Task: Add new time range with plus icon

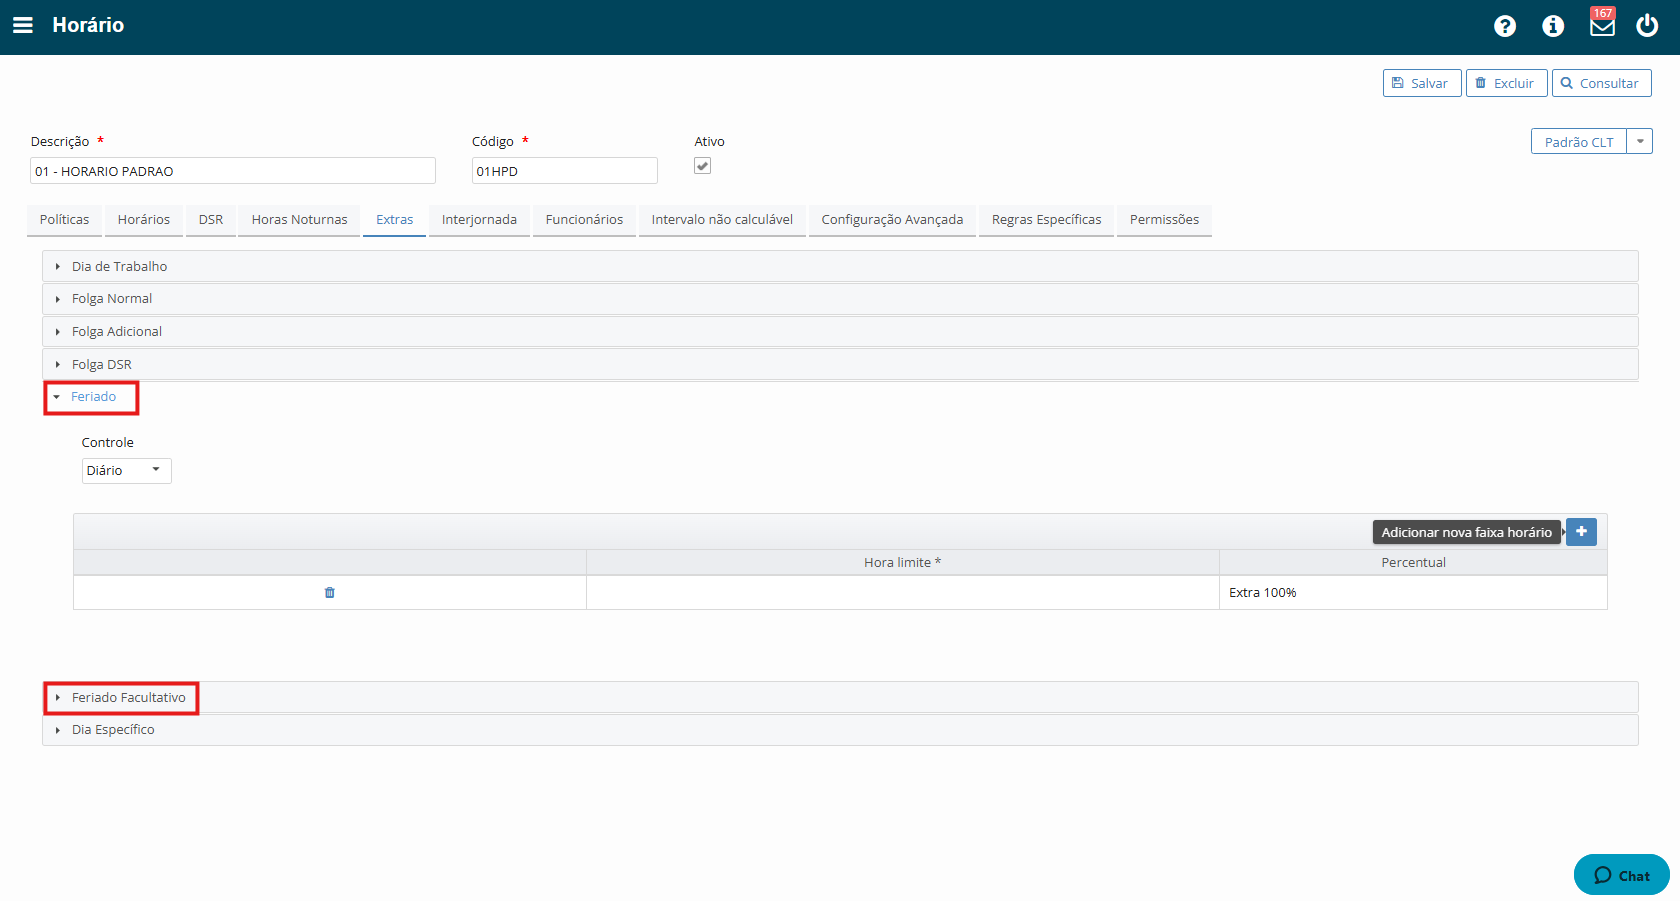Action: [1581, 532]
